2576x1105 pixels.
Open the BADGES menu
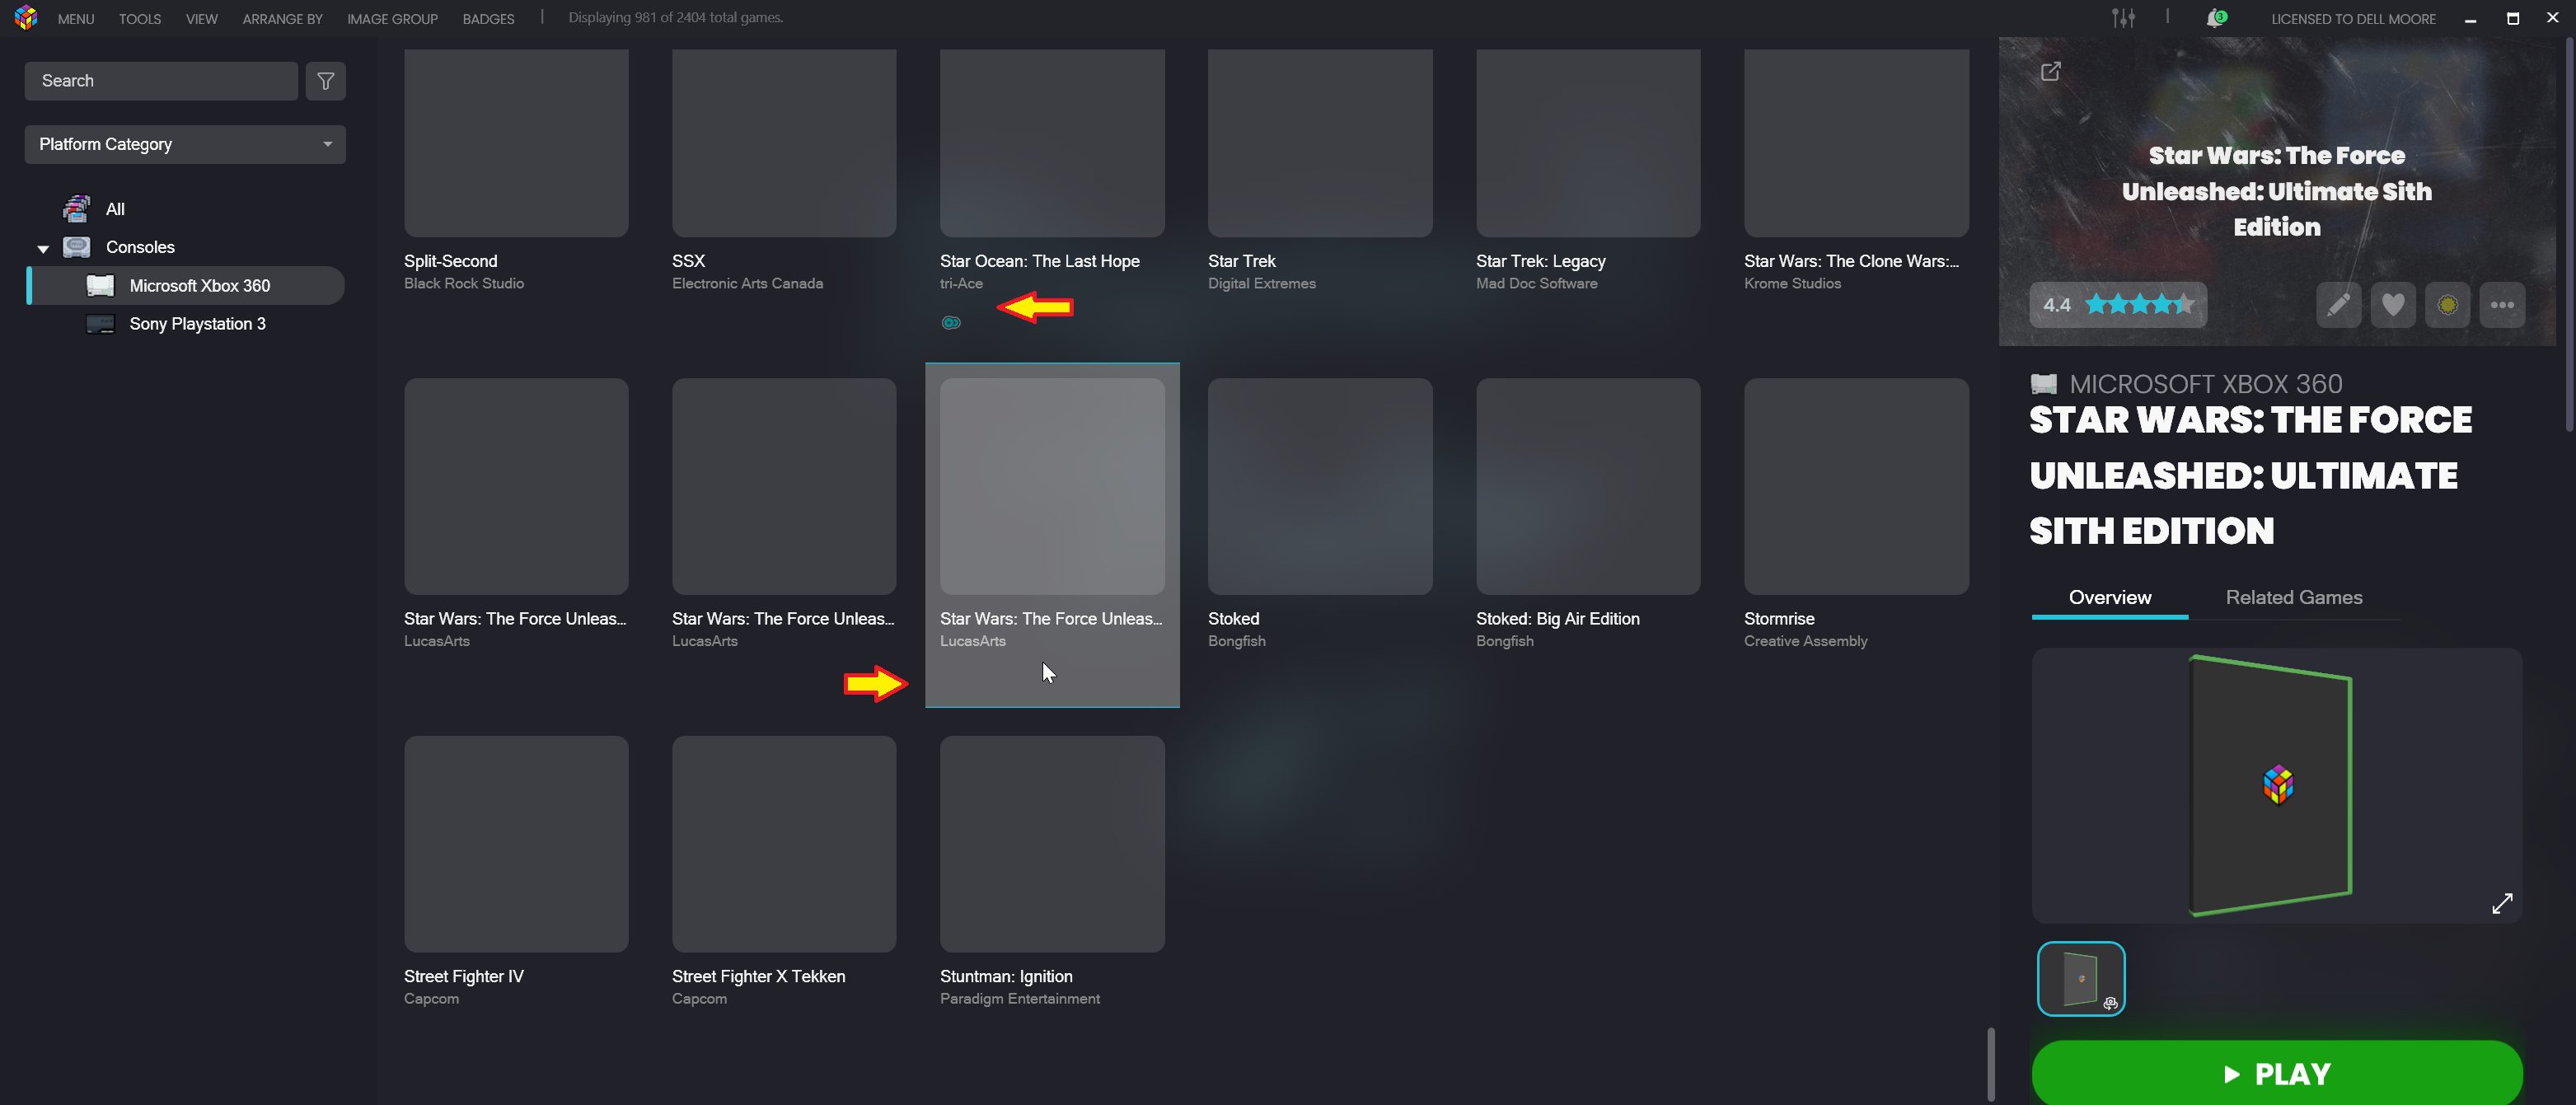click(488, 19)
